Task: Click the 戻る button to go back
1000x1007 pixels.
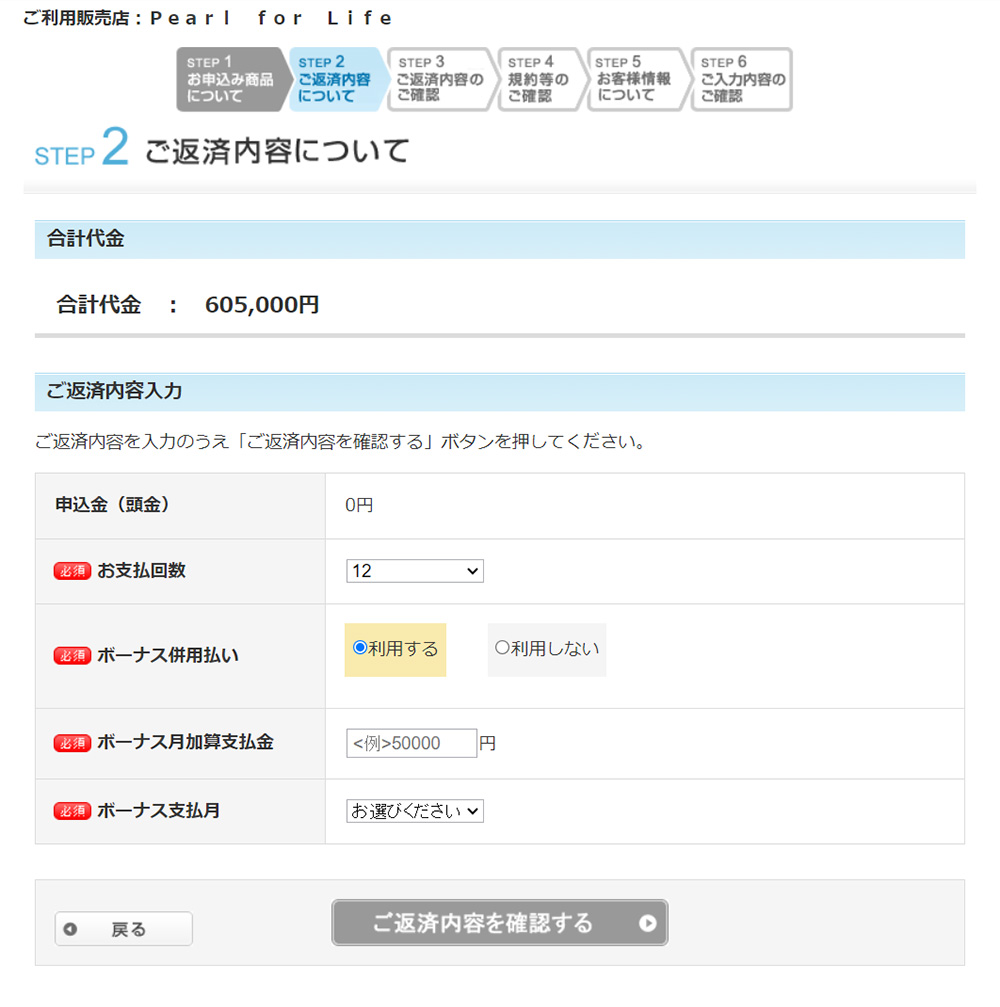Action: click(123, 929)
